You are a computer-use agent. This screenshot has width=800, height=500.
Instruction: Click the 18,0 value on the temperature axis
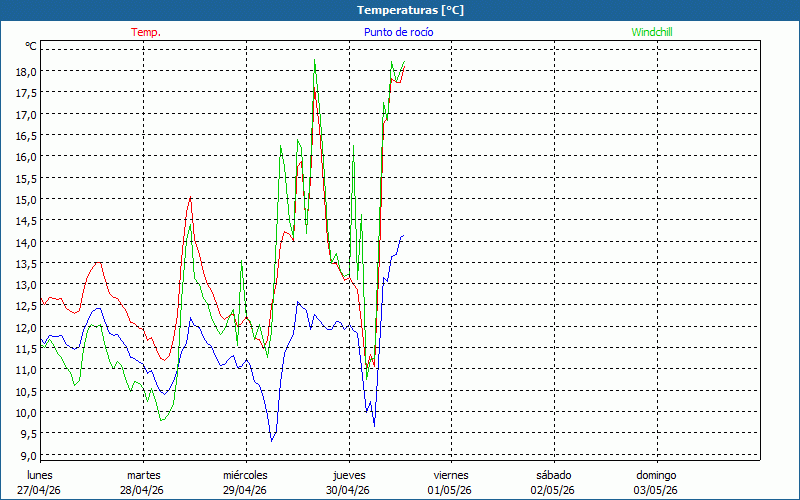point(25,71)
